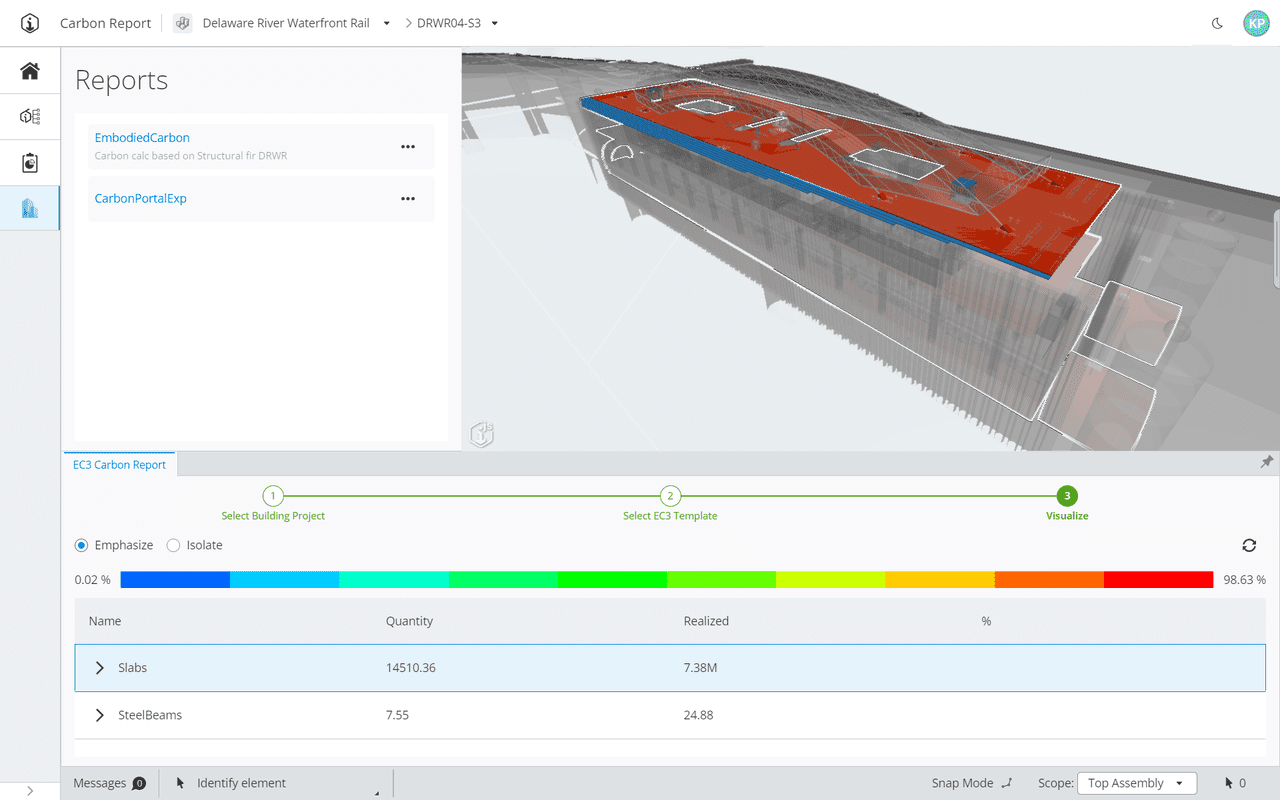The height and width of the screenshot is (800, 1280).
Task: Expand the Slabs row
Action: click(98, 667)
